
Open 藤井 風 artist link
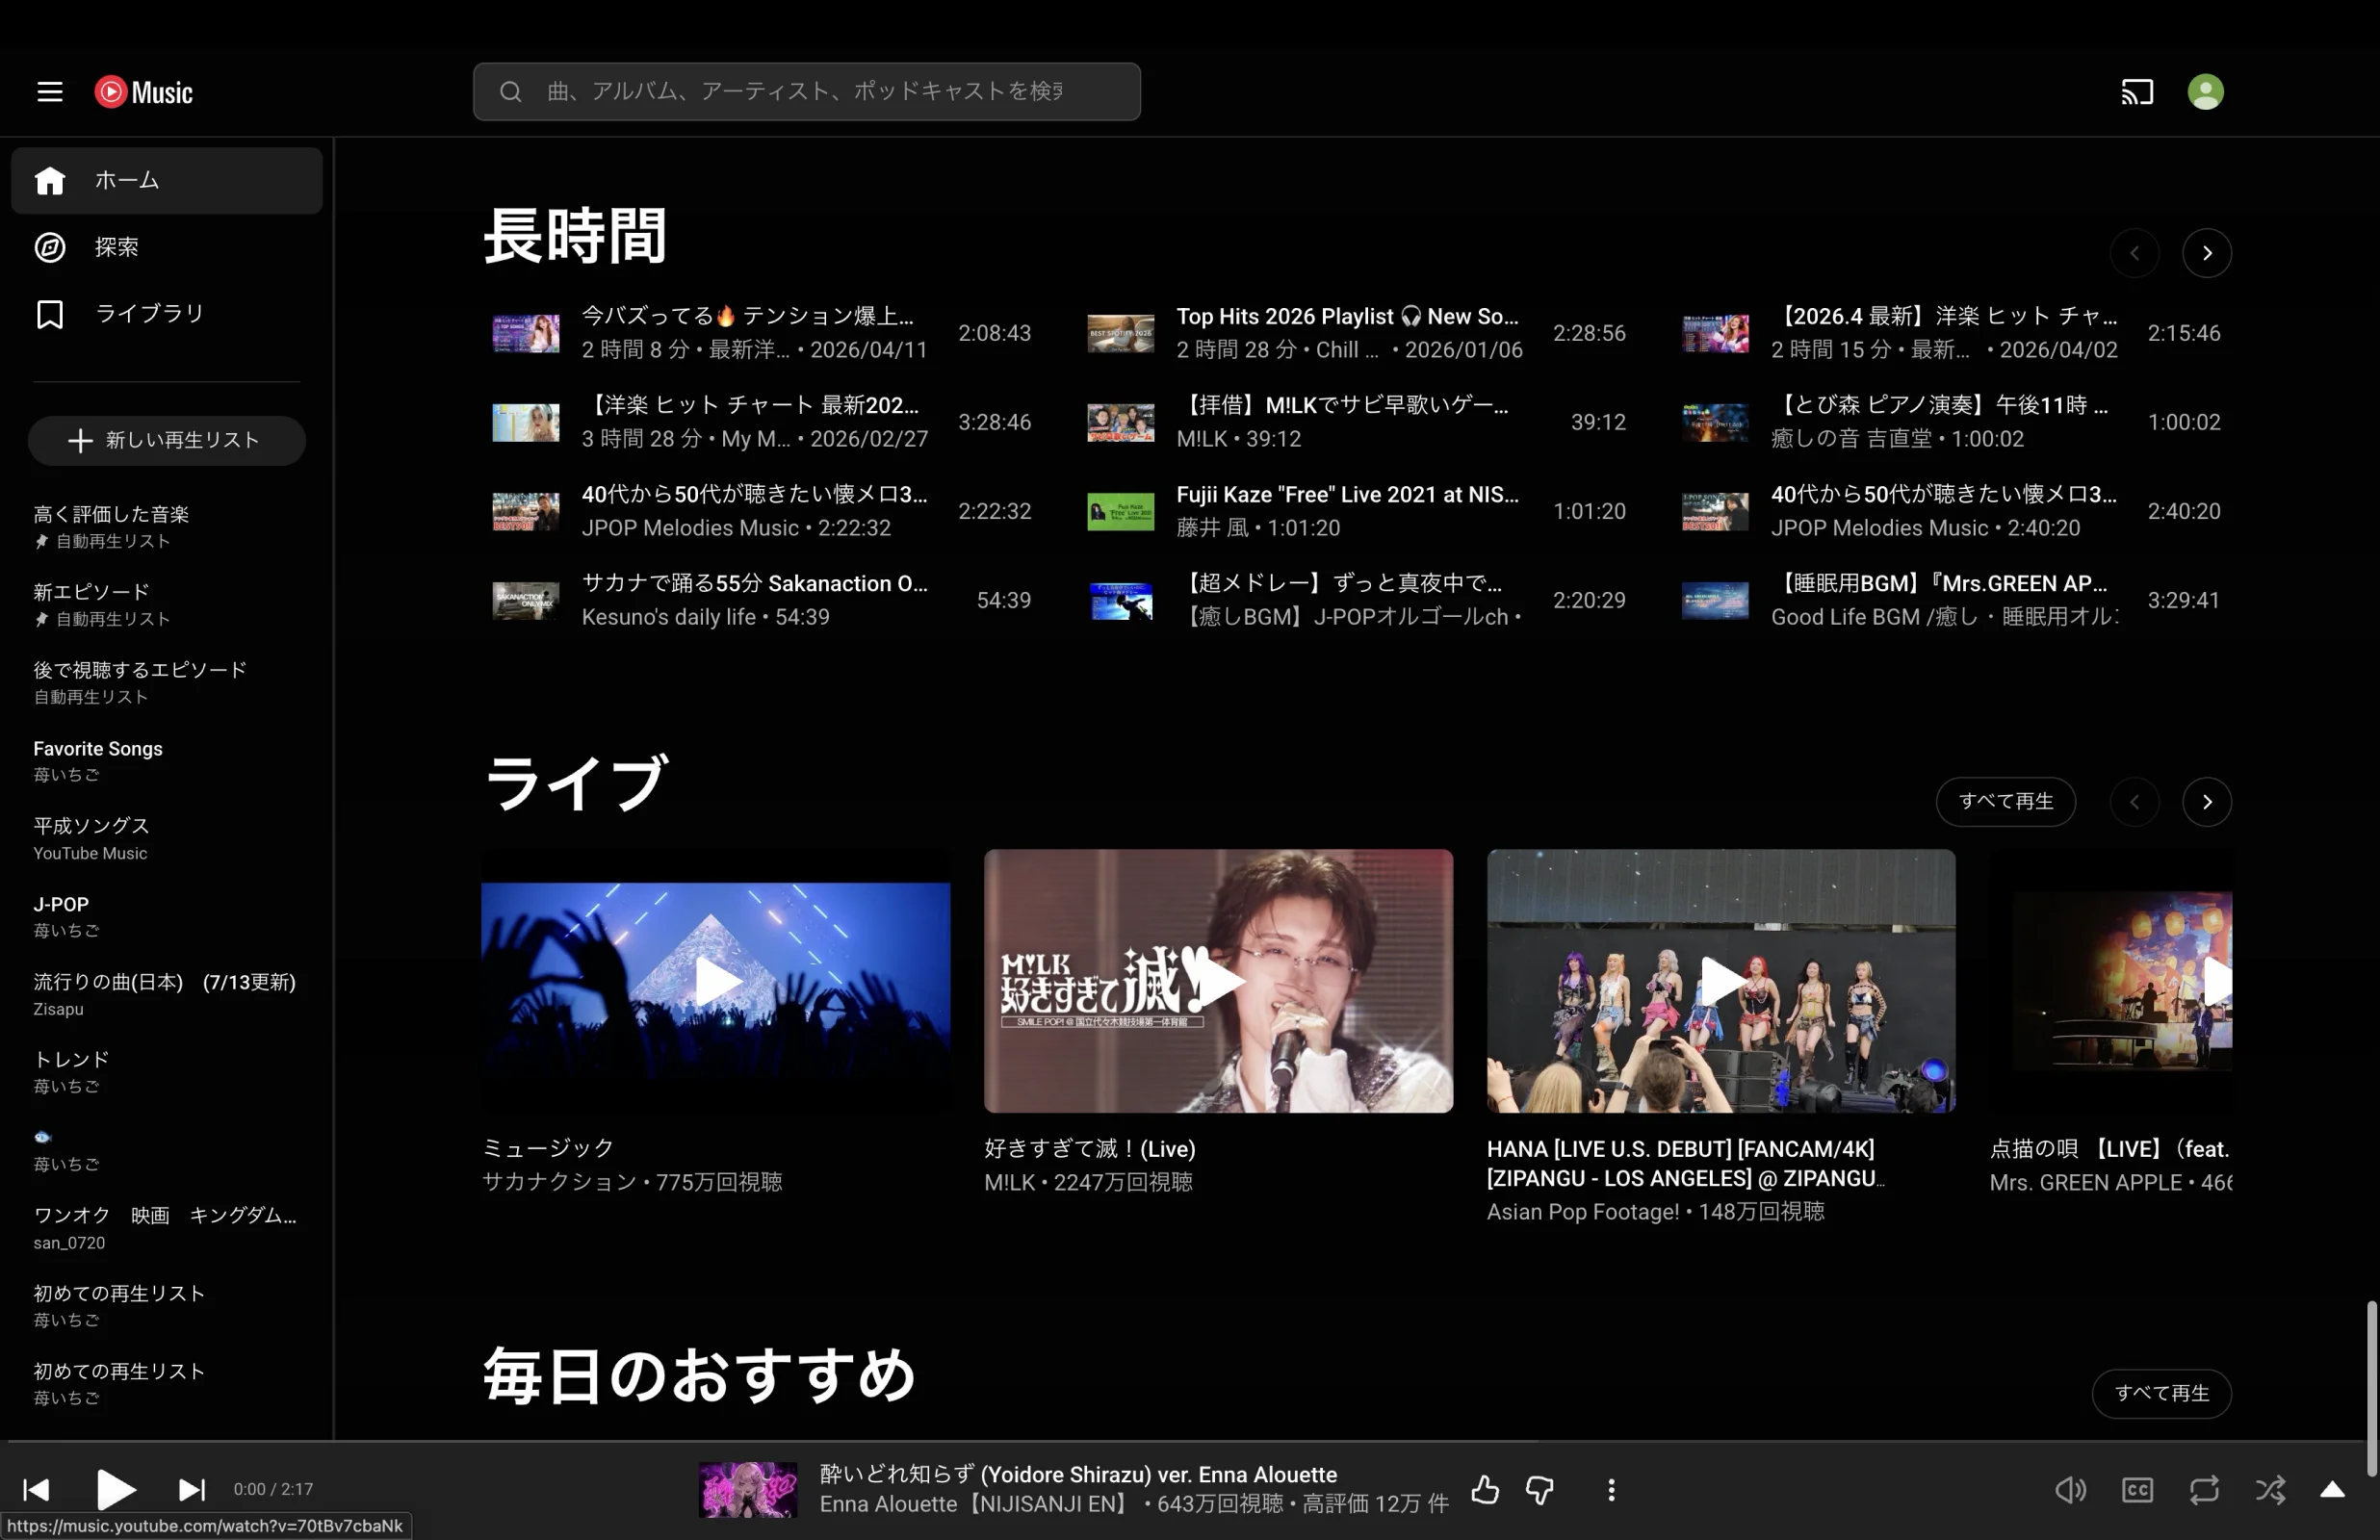coord(1212,528)
